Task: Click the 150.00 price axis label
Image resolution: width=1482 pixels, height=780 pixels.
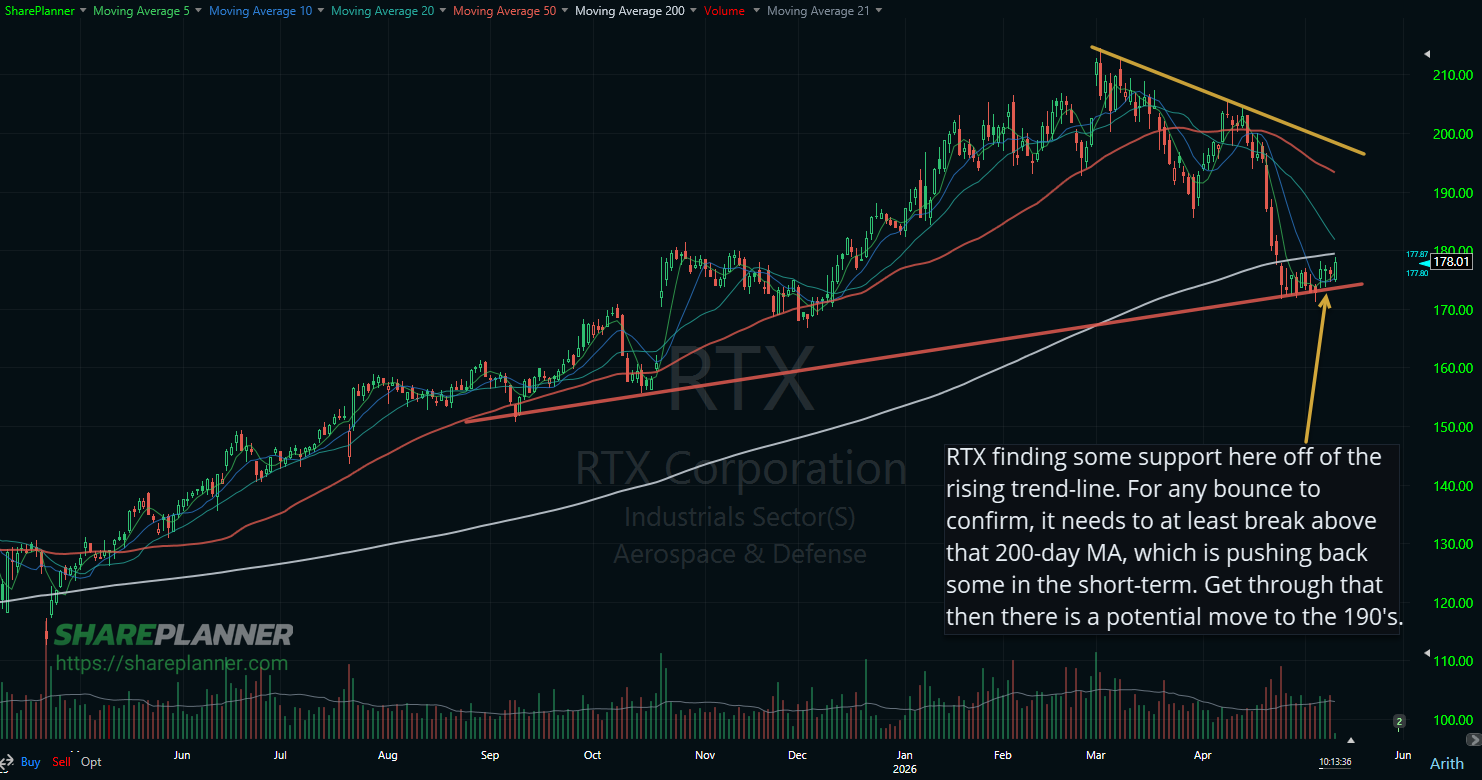Action: click(1451, 427)
